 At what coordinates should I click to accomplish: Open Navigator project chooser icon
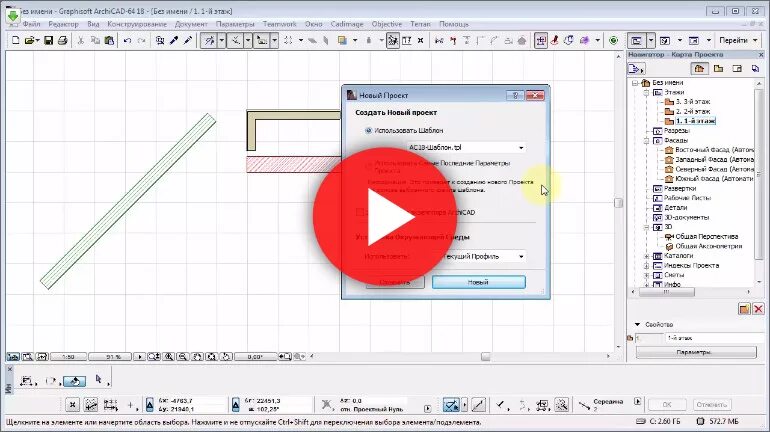coord(636,69)
